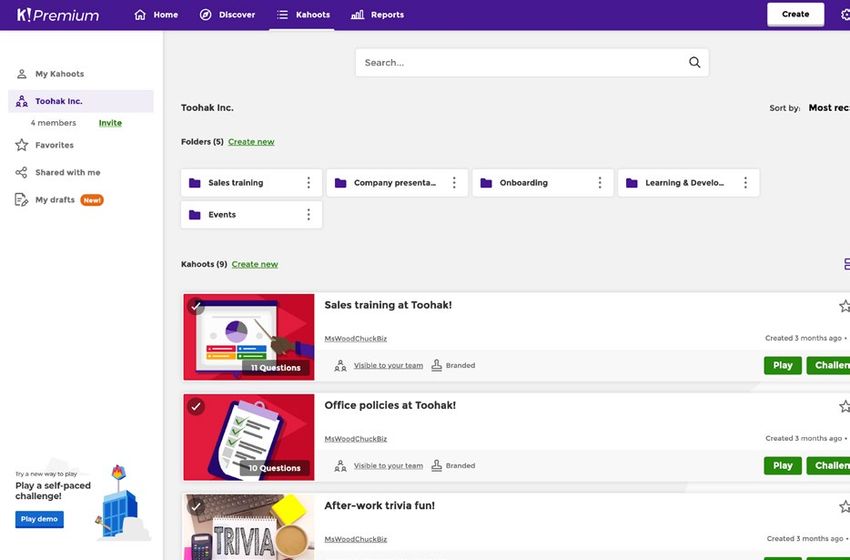Open title Office policies at Toohak!
Viewport: 850px width, 560px height.
pos(390,405)
